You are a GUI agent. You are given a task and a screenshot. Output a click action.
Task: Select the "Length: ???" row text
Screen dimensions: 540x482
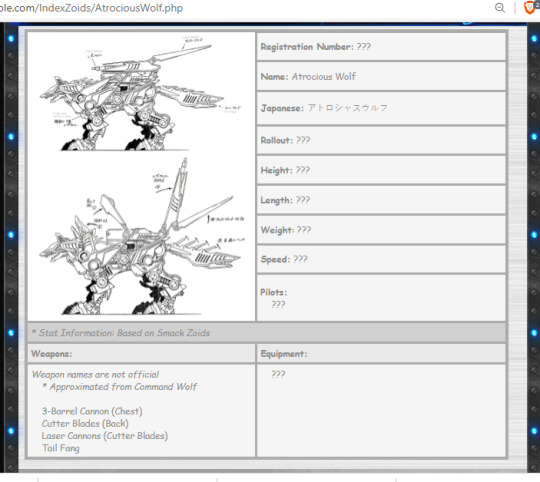[285, 200]
